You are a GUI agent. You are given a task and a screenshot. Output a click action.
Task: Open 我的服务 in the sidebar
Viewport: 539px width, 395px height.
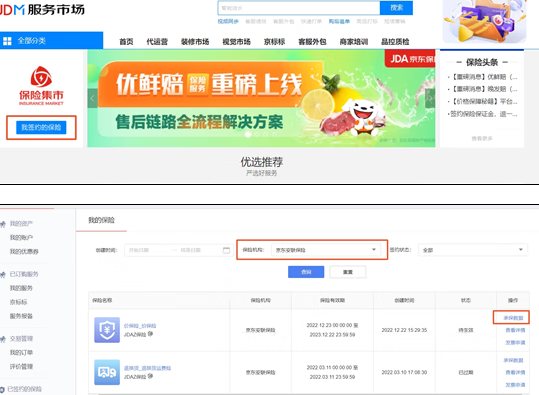(21, 288)
